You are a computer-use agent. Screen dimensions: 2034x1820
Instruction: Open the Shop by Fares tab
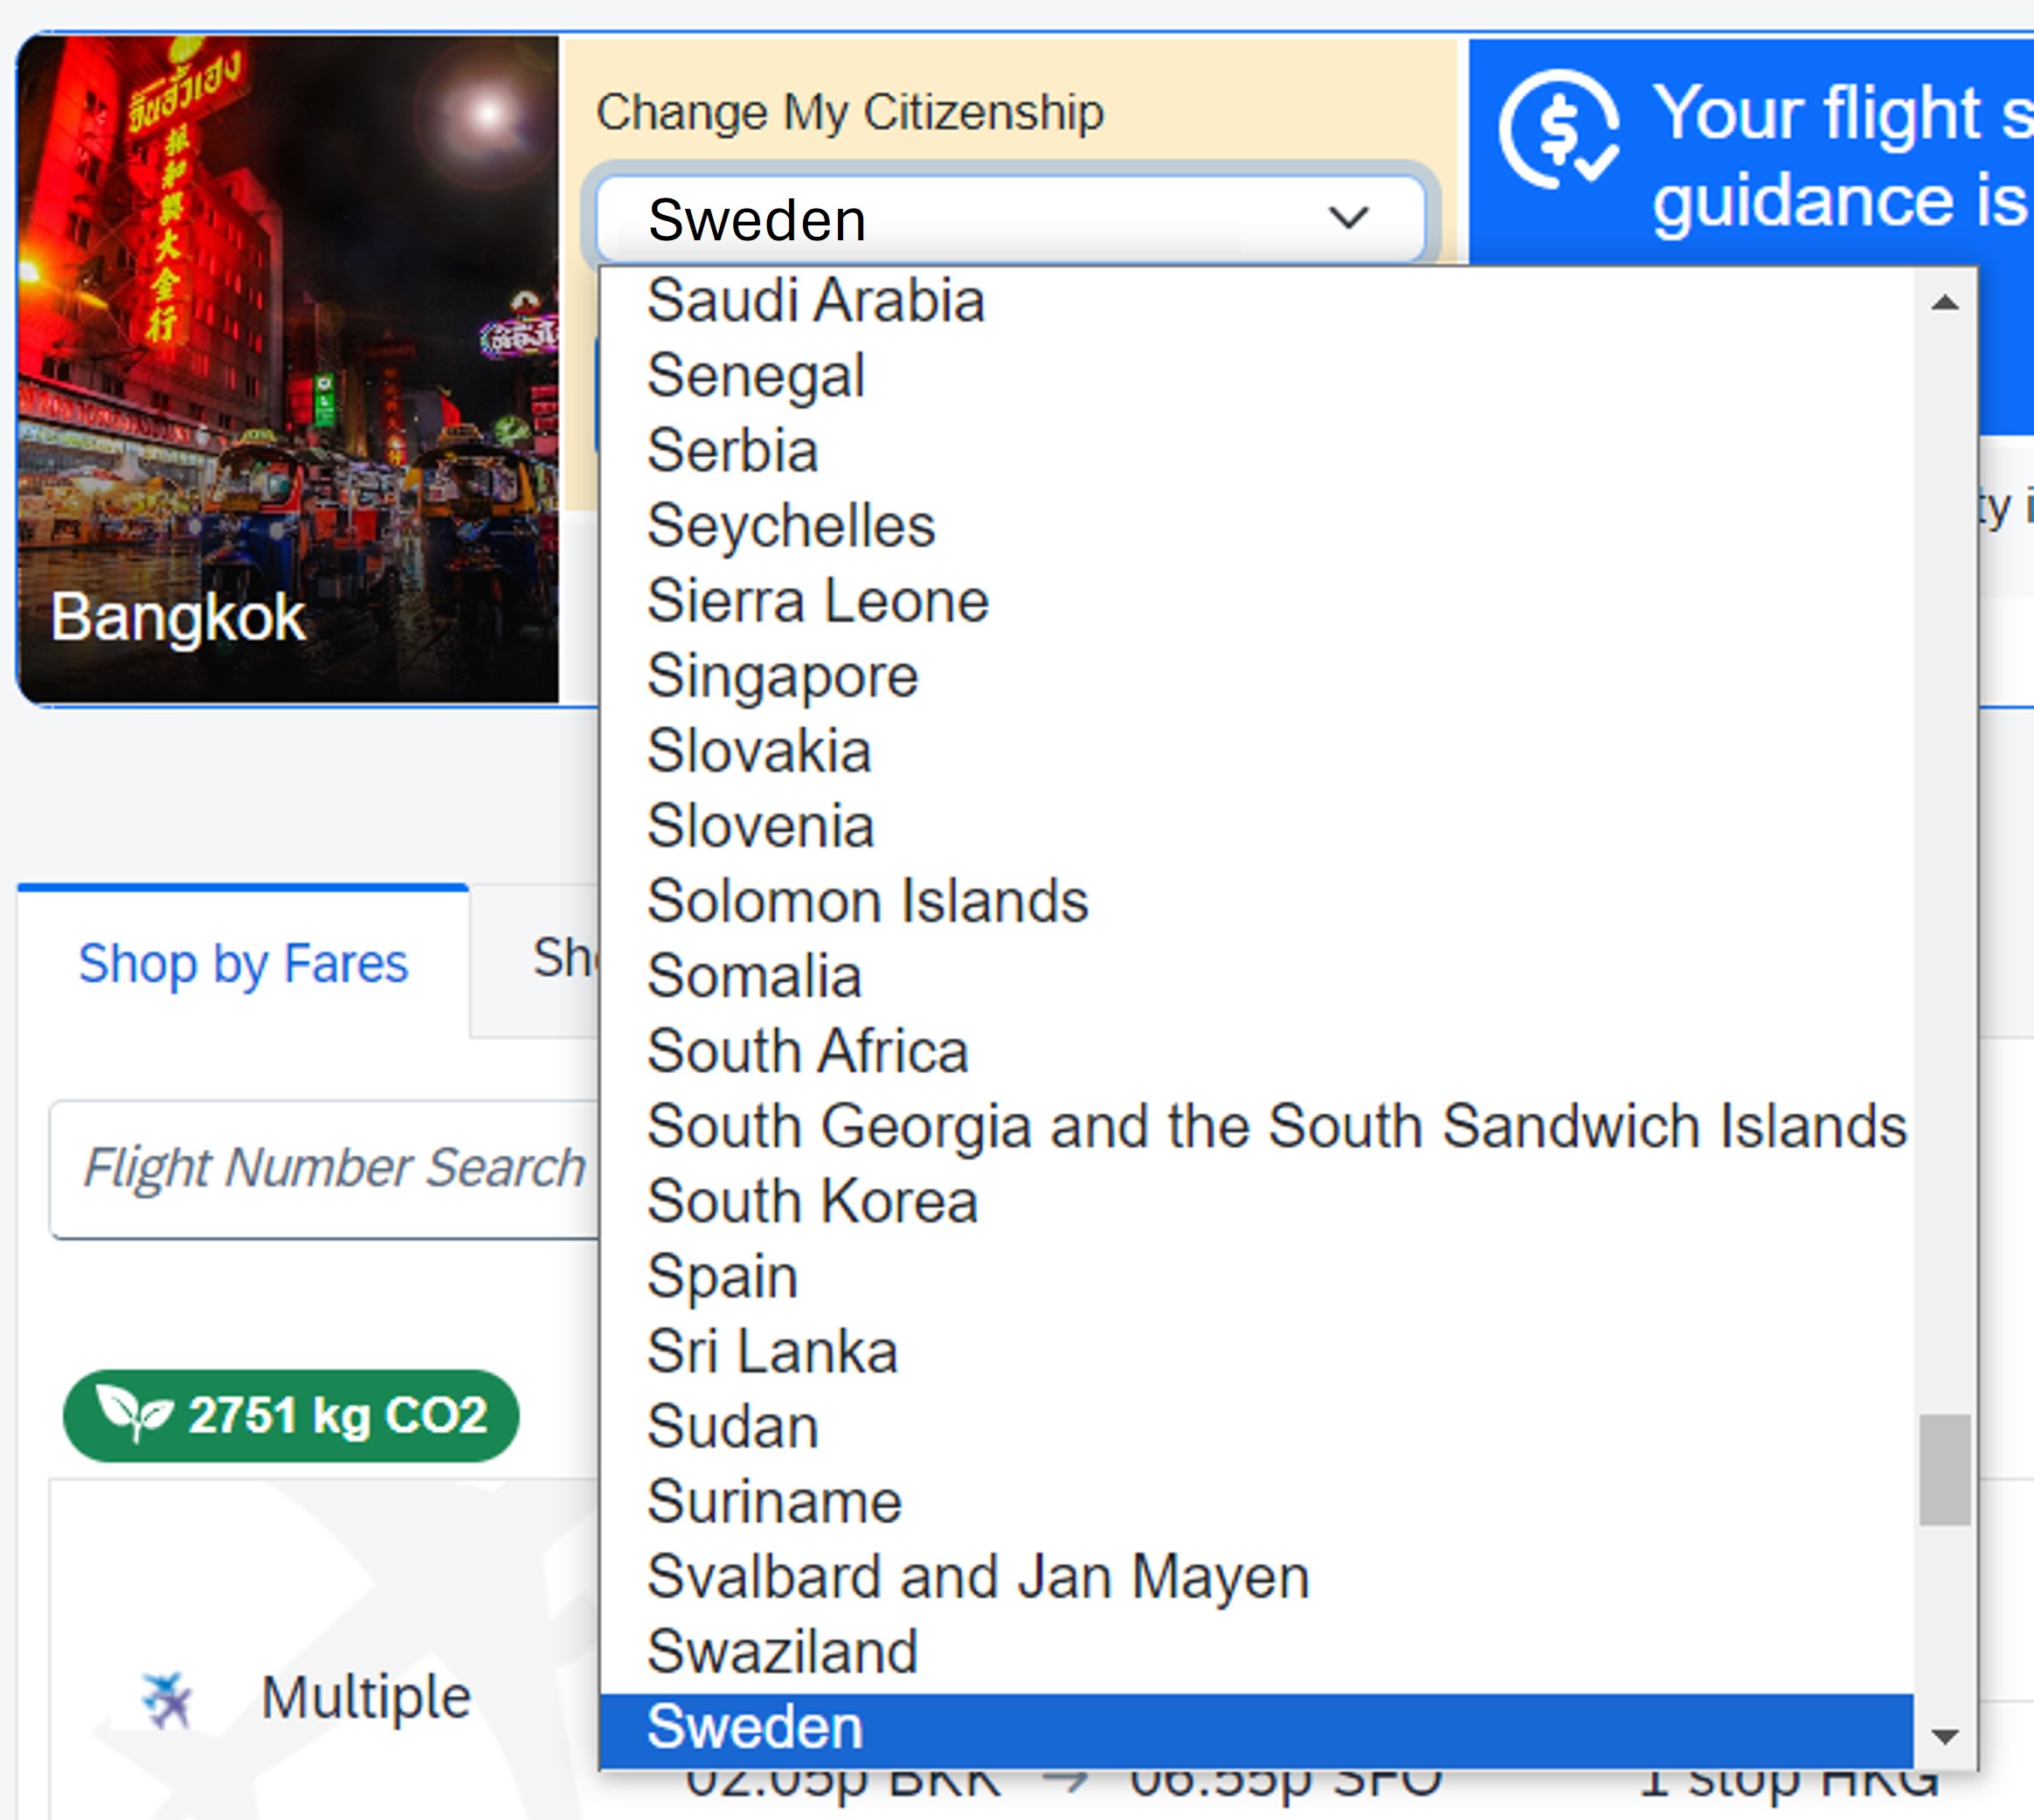tap(243, 963)
